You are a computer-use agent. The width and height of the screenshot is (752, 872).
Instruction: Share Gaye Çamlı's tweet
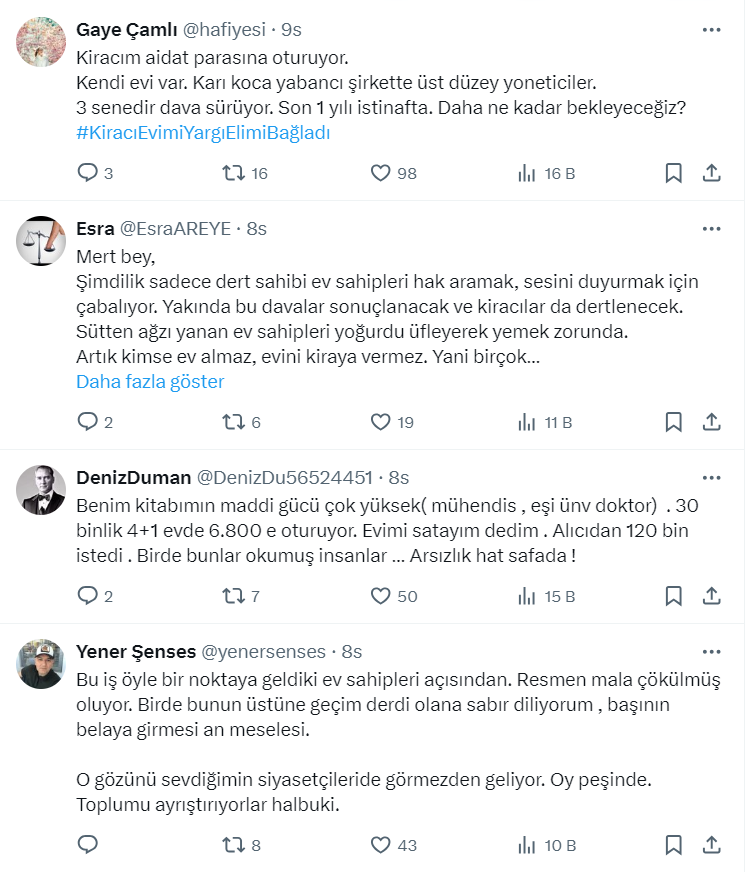point(711,173)
